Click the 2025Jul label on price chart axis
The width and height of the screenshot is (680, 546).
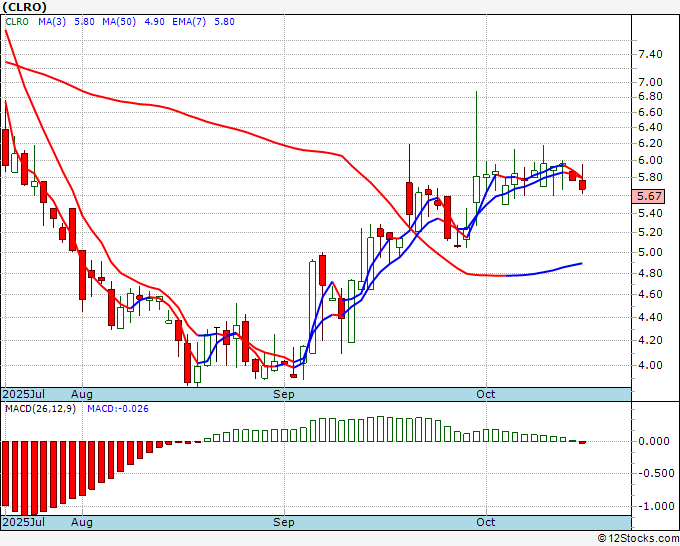pos(24,394)
